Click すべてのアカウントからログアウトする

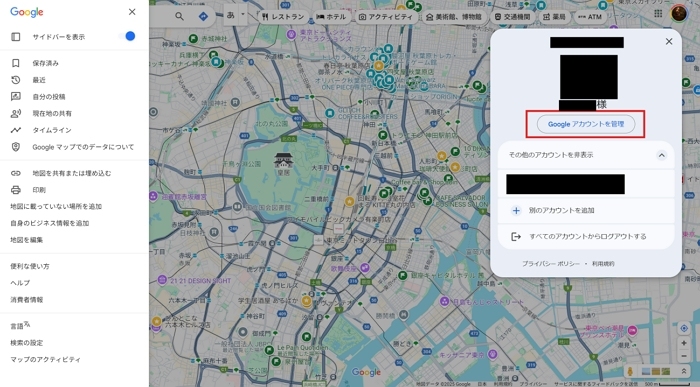pyautogui.click(x=586, y=237)
